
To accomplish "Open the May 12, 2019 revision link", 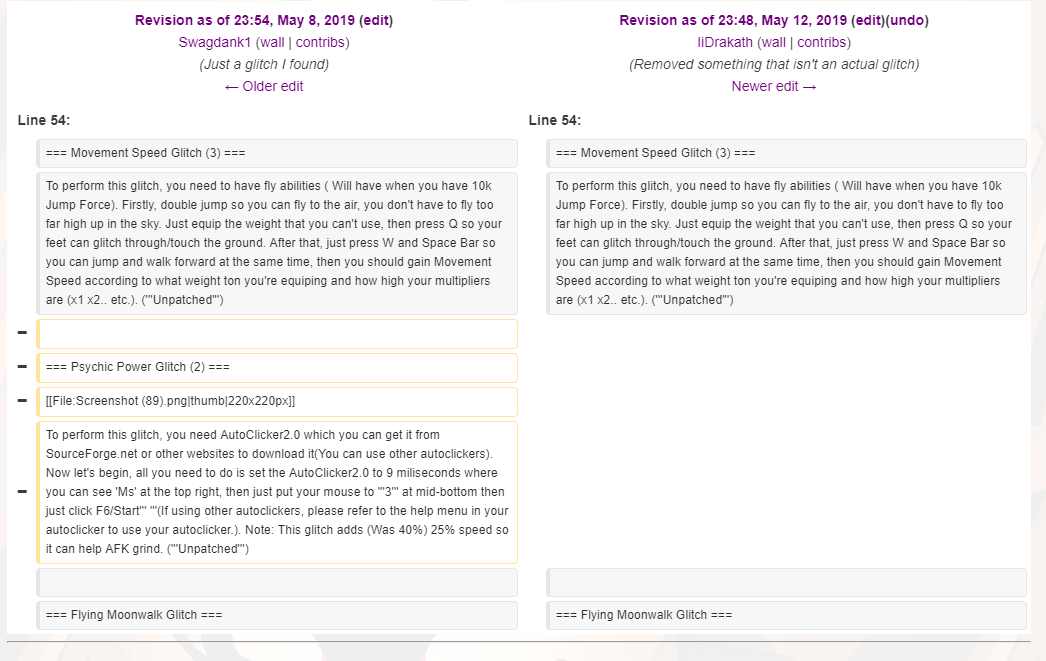I will point(732,20).
